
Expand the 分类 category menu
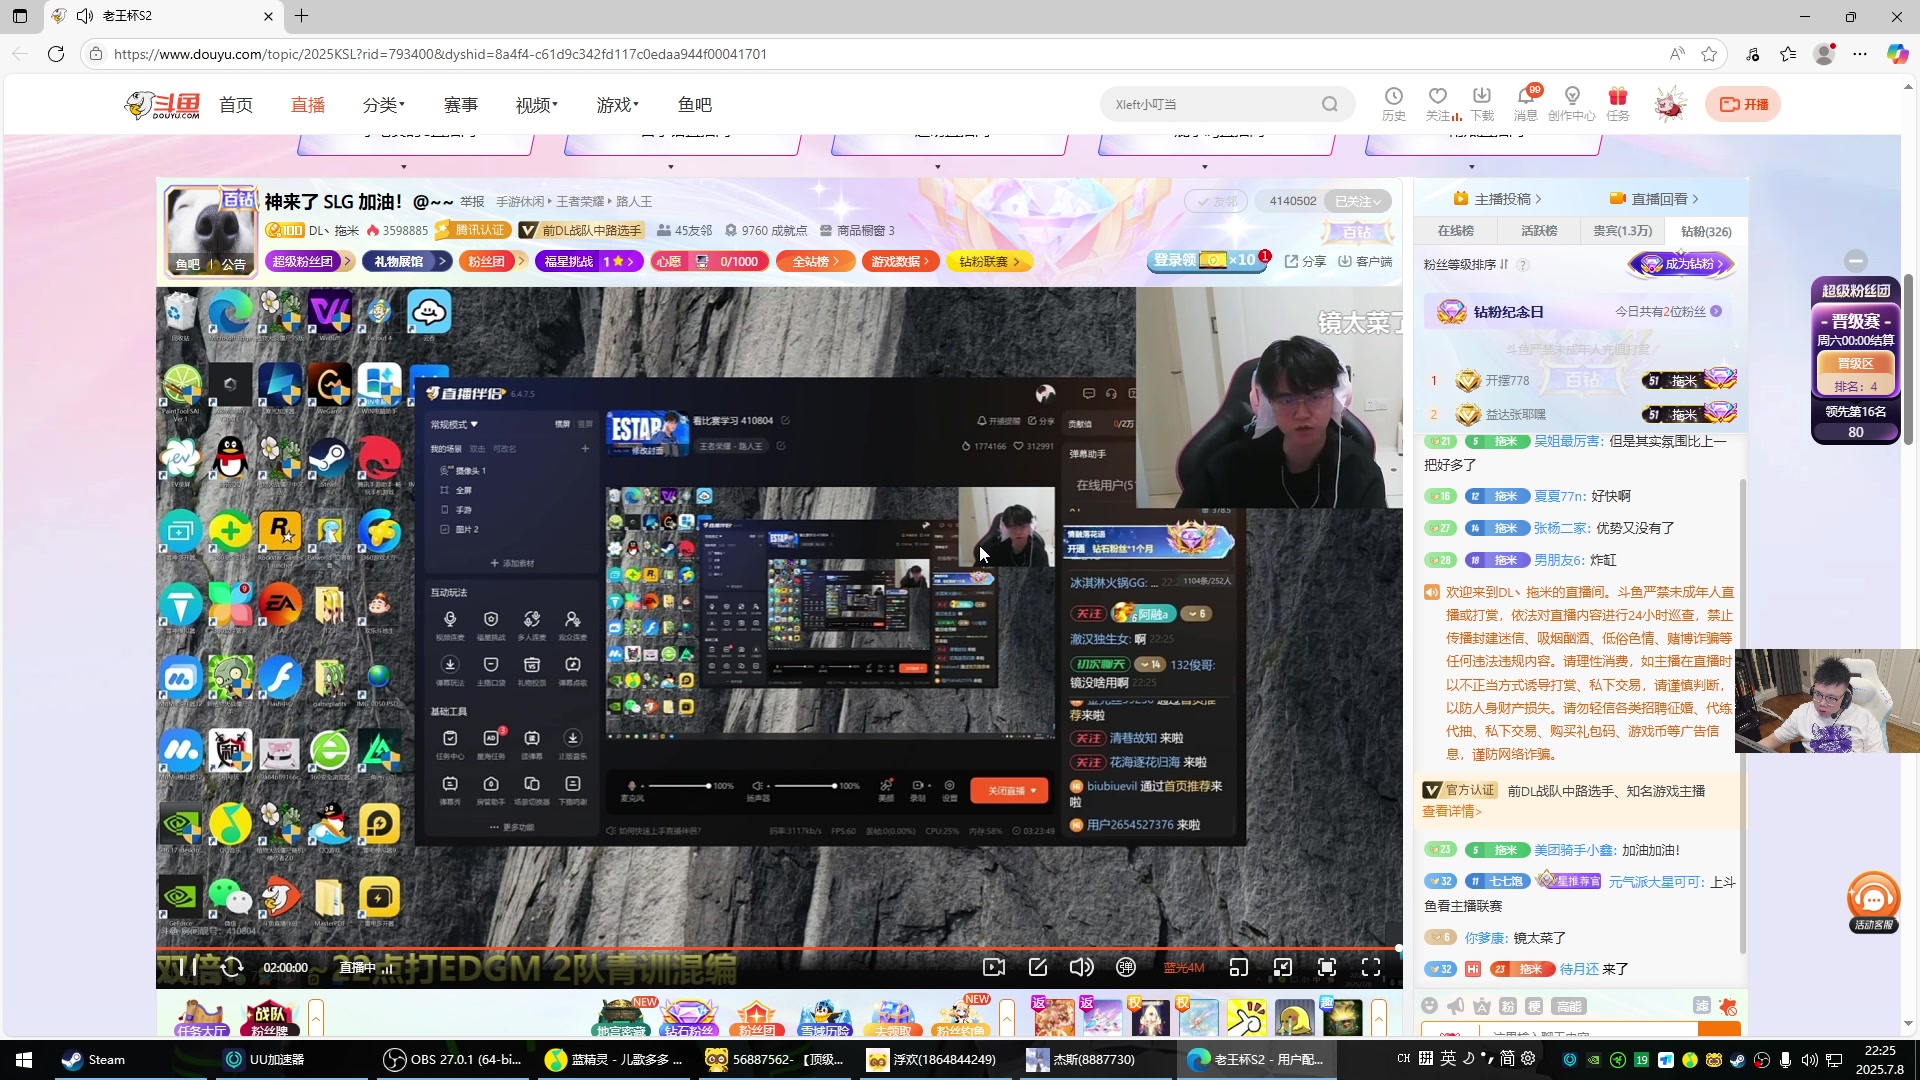(384, 105)
